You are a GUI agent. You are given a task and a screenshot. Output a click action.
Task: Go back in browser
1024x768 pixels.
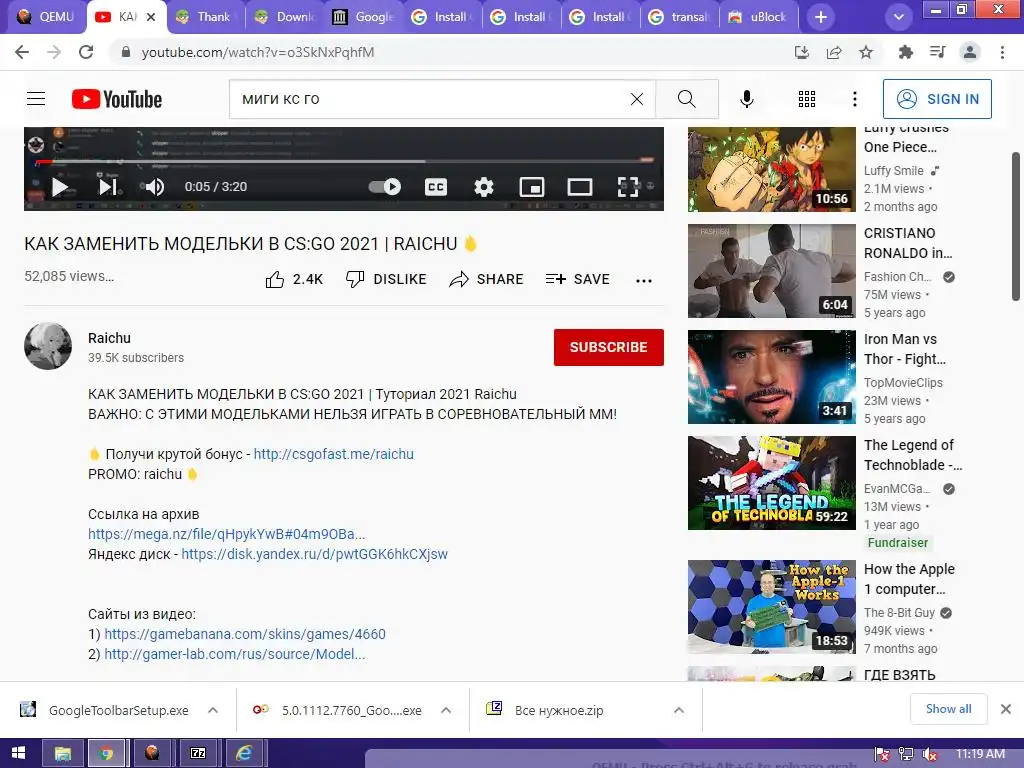point(22,52)
